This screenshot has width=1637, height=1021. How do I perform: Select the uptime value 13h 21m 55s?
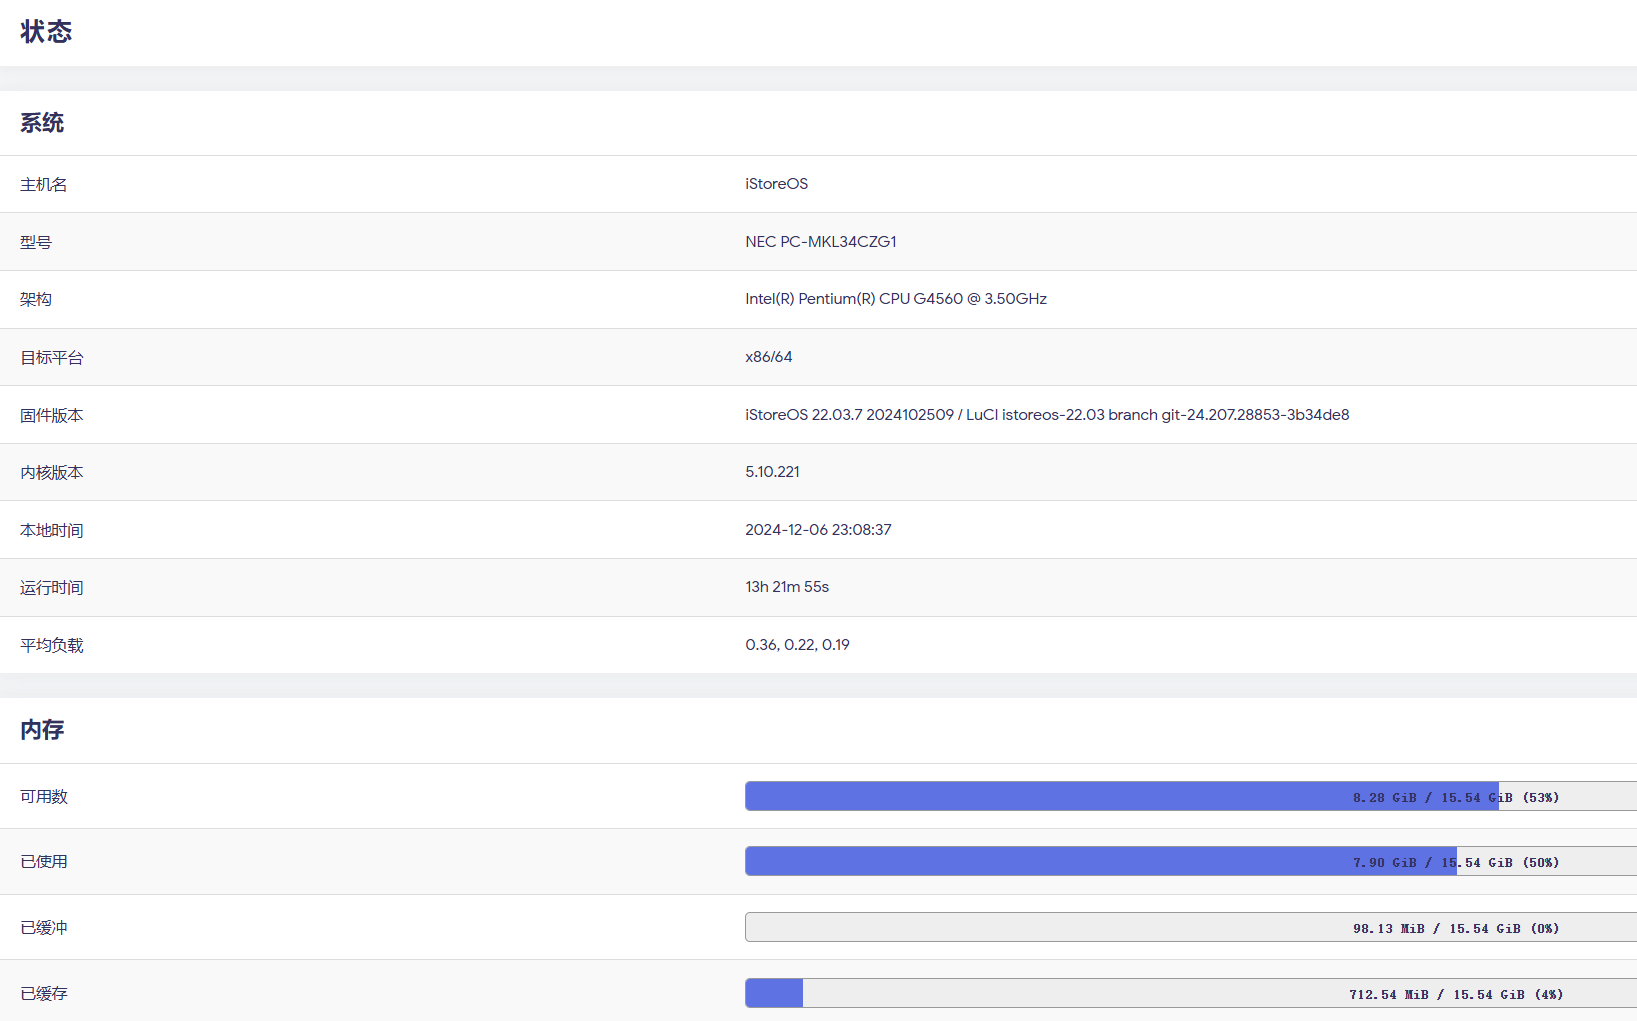coord(787,587)
